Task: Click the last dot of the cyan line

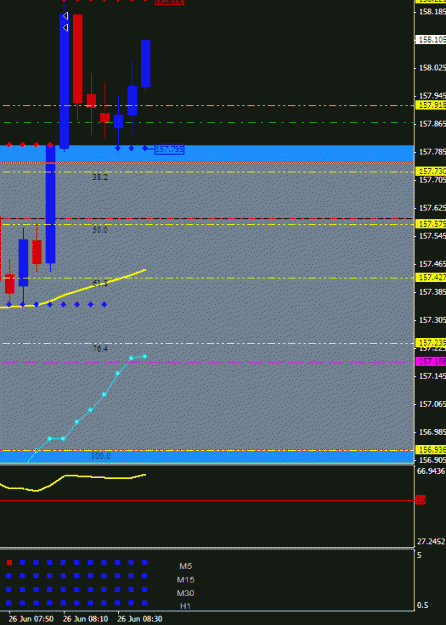Action: 145,356
